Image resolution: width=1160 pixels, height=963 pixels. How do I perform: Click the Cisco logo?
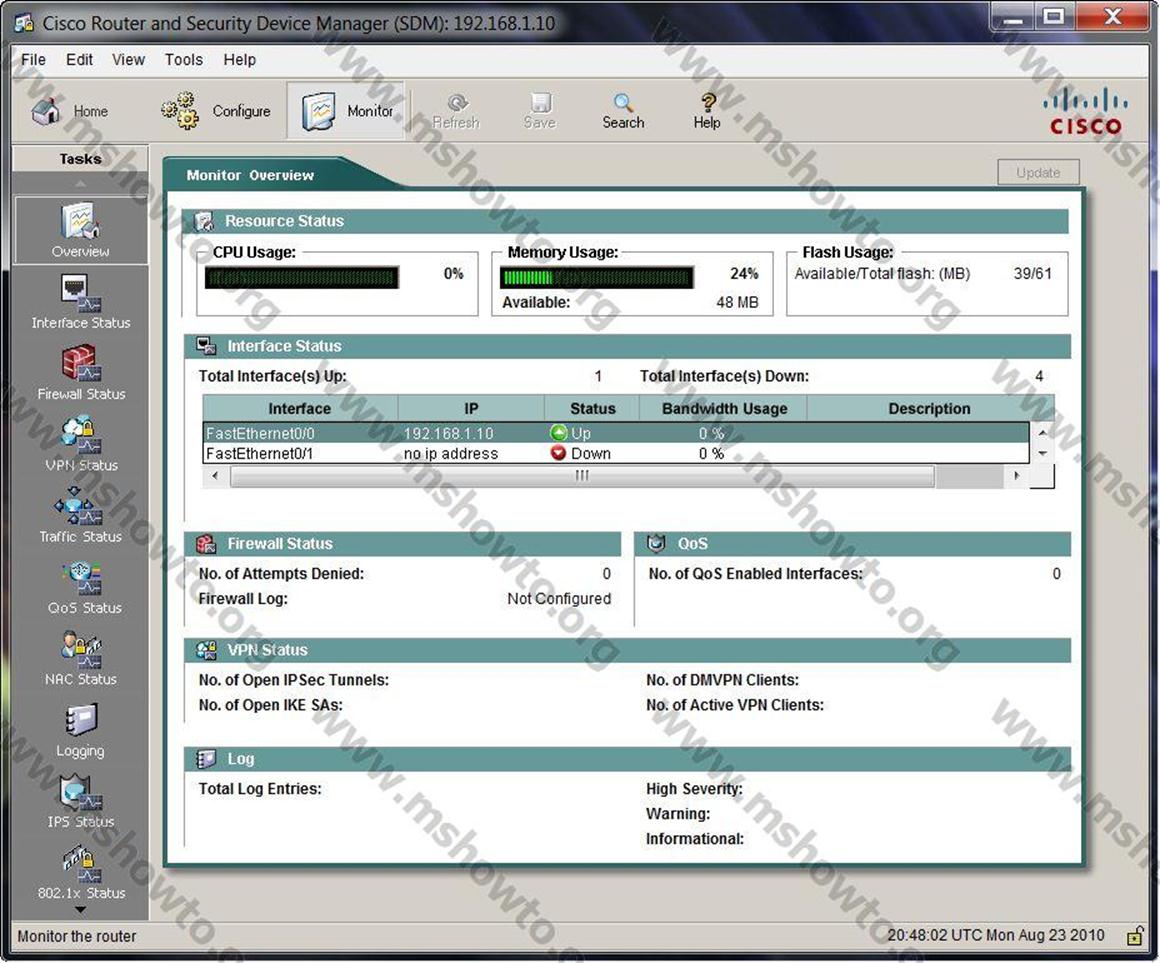1085,111
